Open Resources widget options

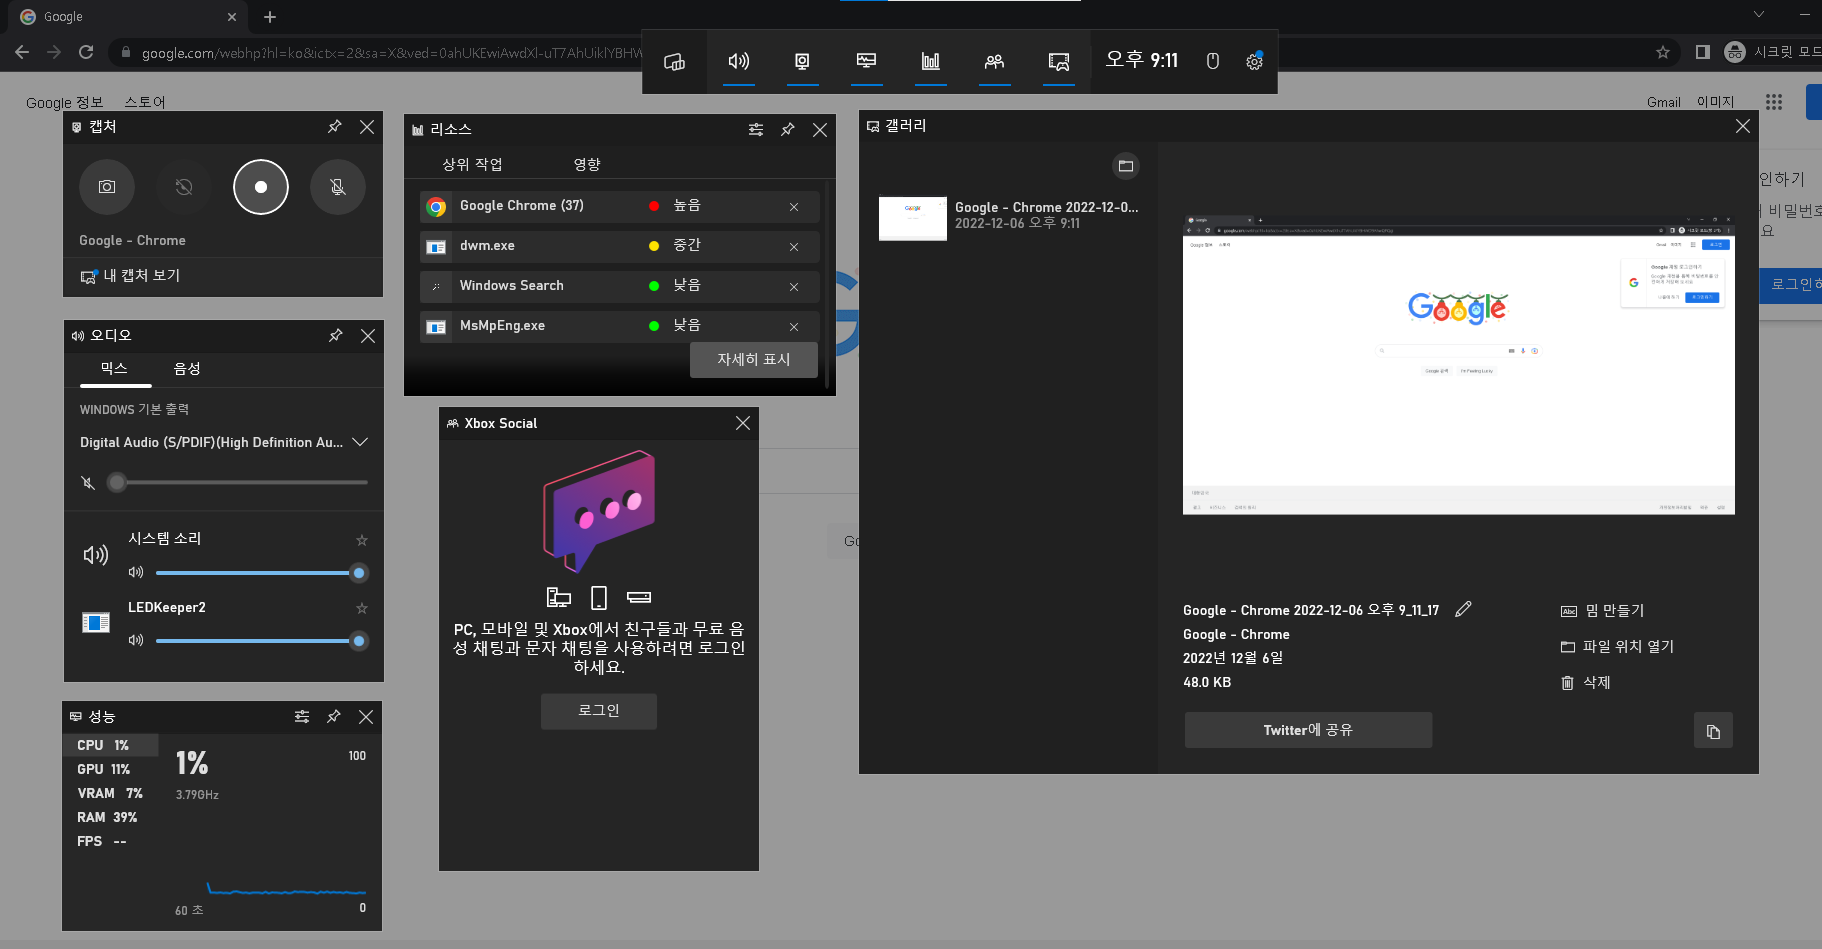click(756, 130)
